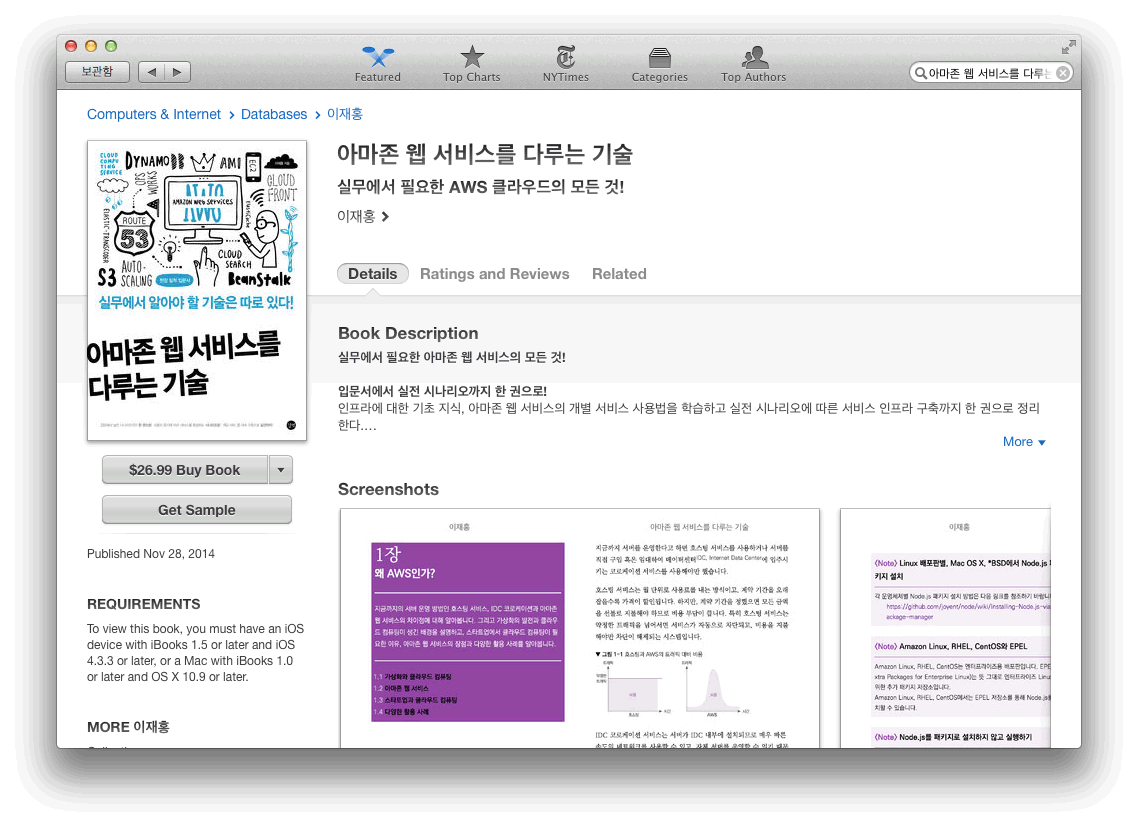Open the Buy Book dropdown arrow
Viewport: 1138px width, 827px height.
click(280, 470)
